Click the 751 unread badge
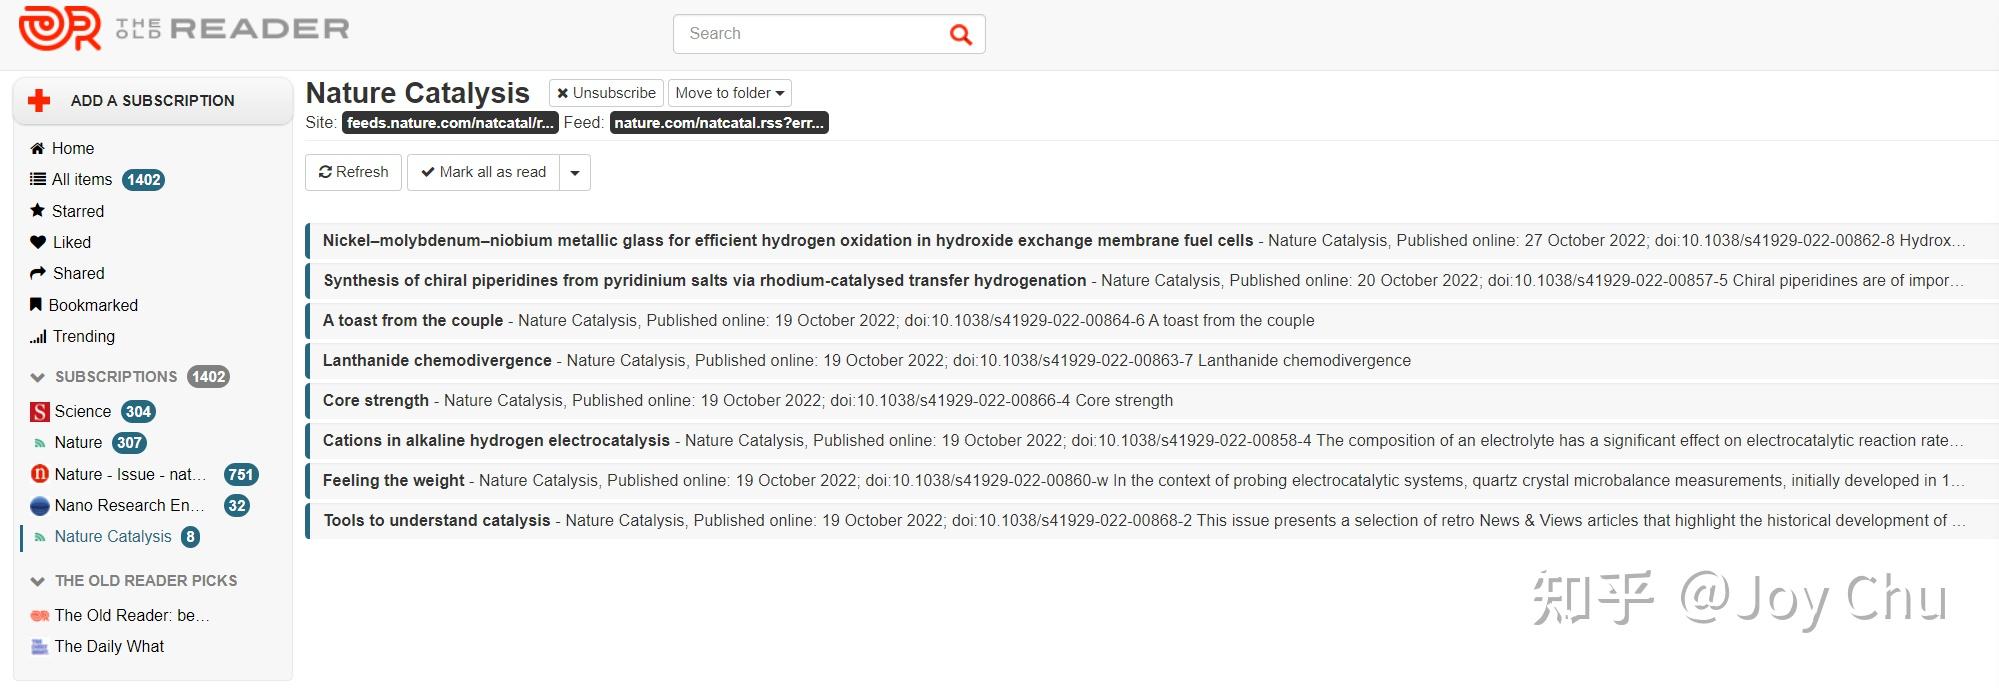Image resolution: width=1999 pixels, height=688 pixels. click(241, 474)
